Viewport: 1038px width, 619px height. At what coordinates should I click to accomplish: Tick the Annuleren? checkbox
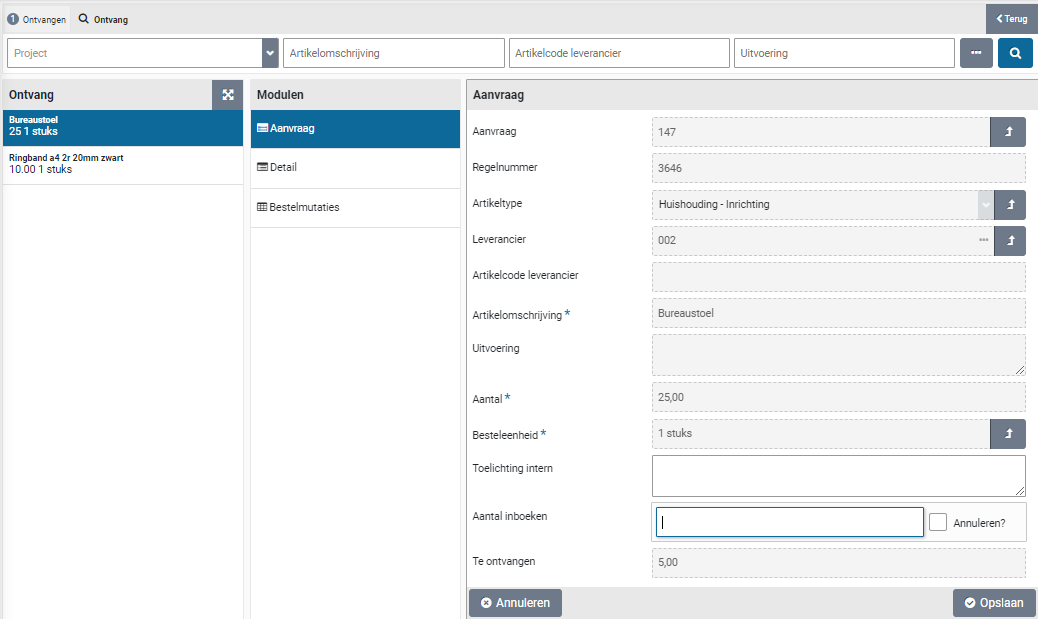[x=938, y=522]
